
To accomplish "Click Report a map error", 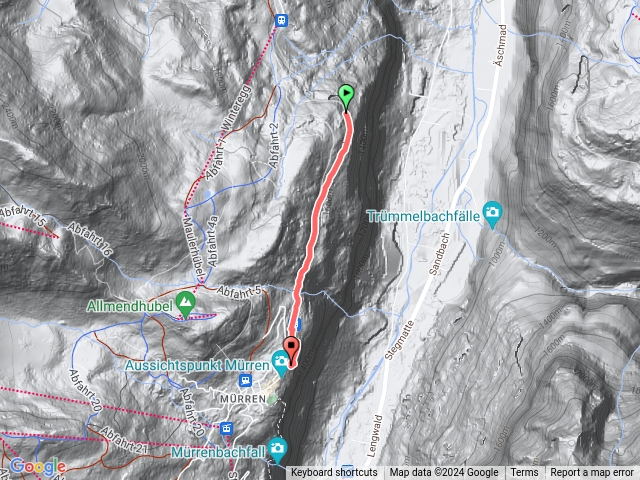I will tap(592, 473).
